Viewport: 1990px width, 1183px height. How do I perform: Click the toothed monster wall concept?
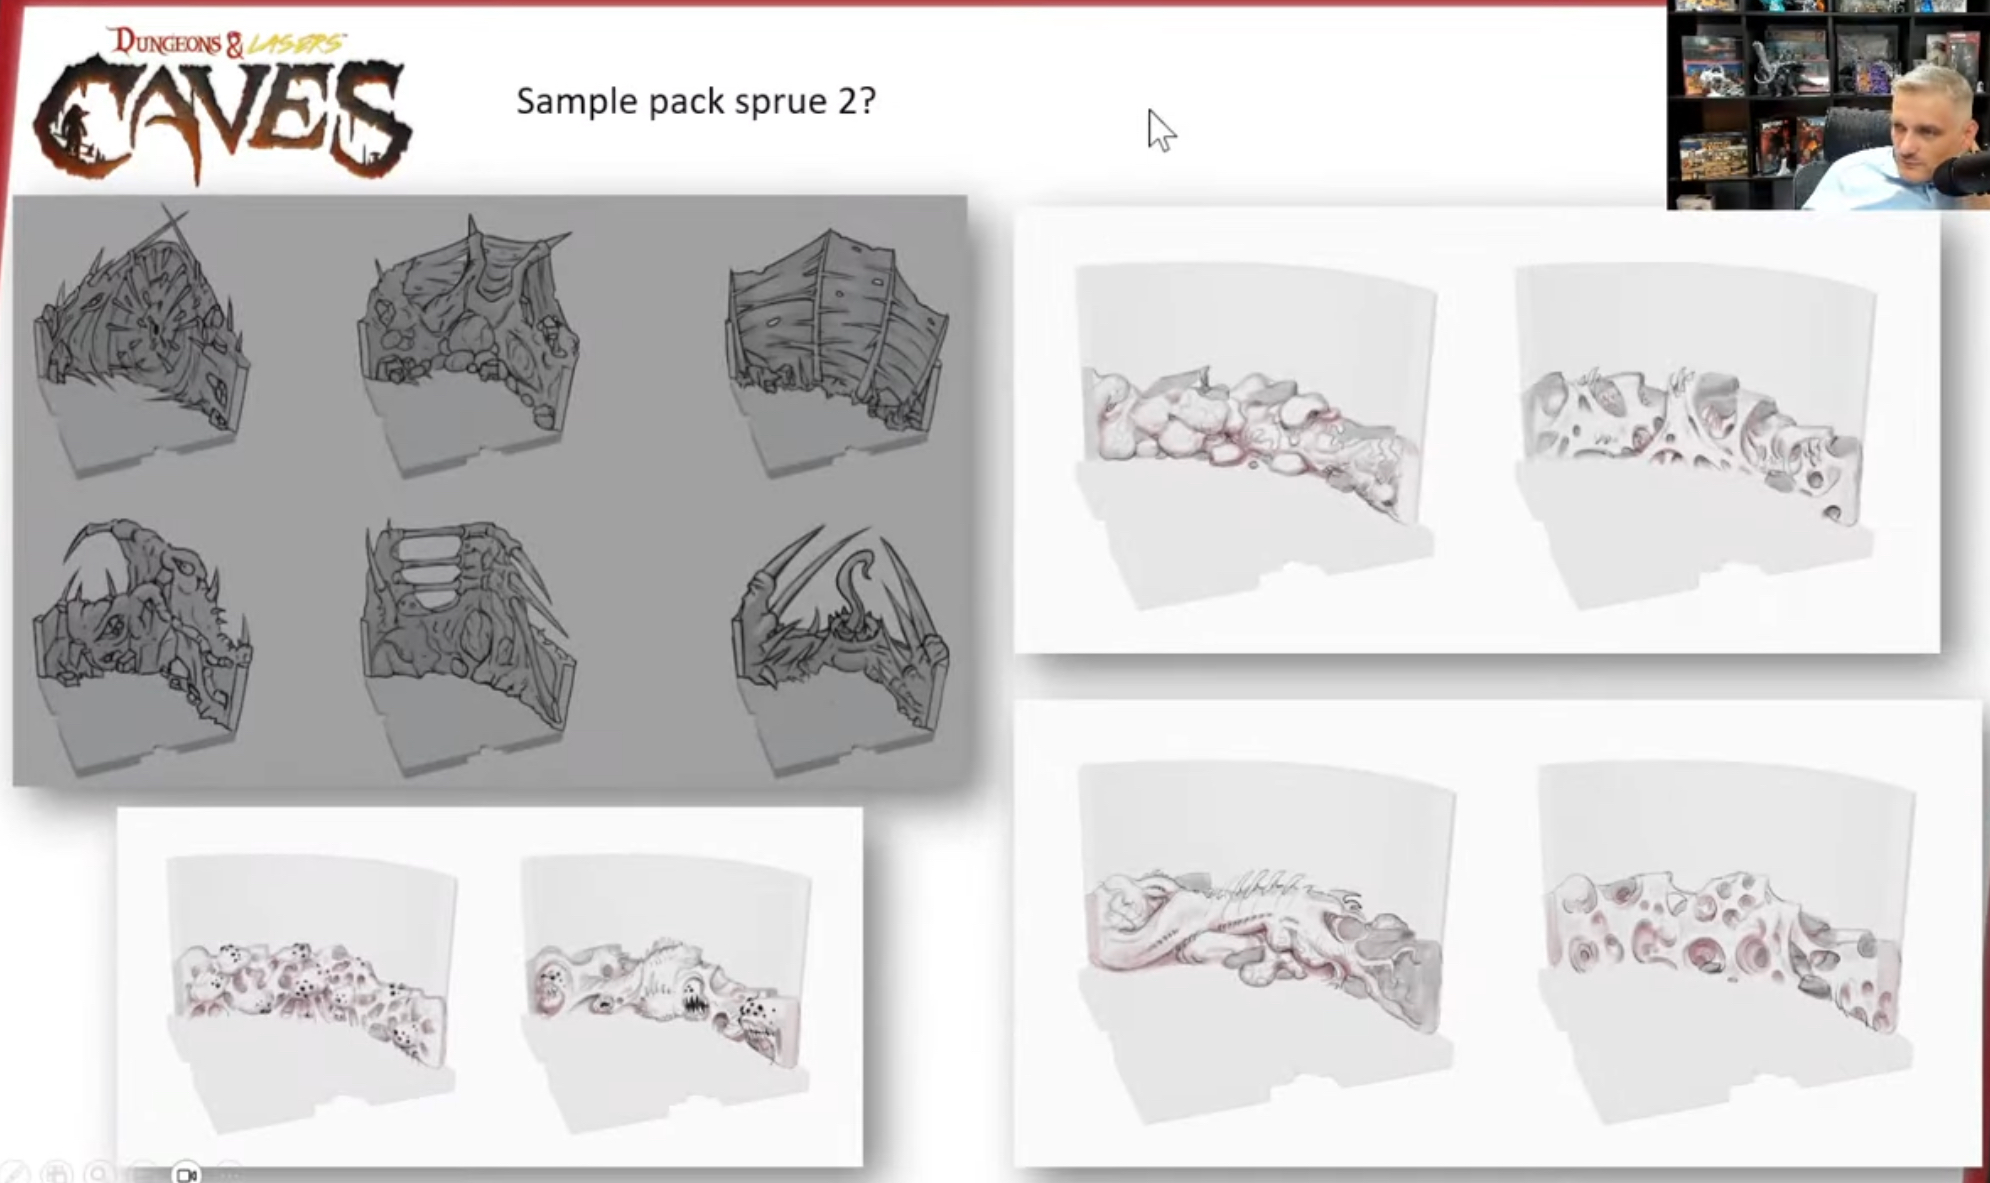coord(666,992)
